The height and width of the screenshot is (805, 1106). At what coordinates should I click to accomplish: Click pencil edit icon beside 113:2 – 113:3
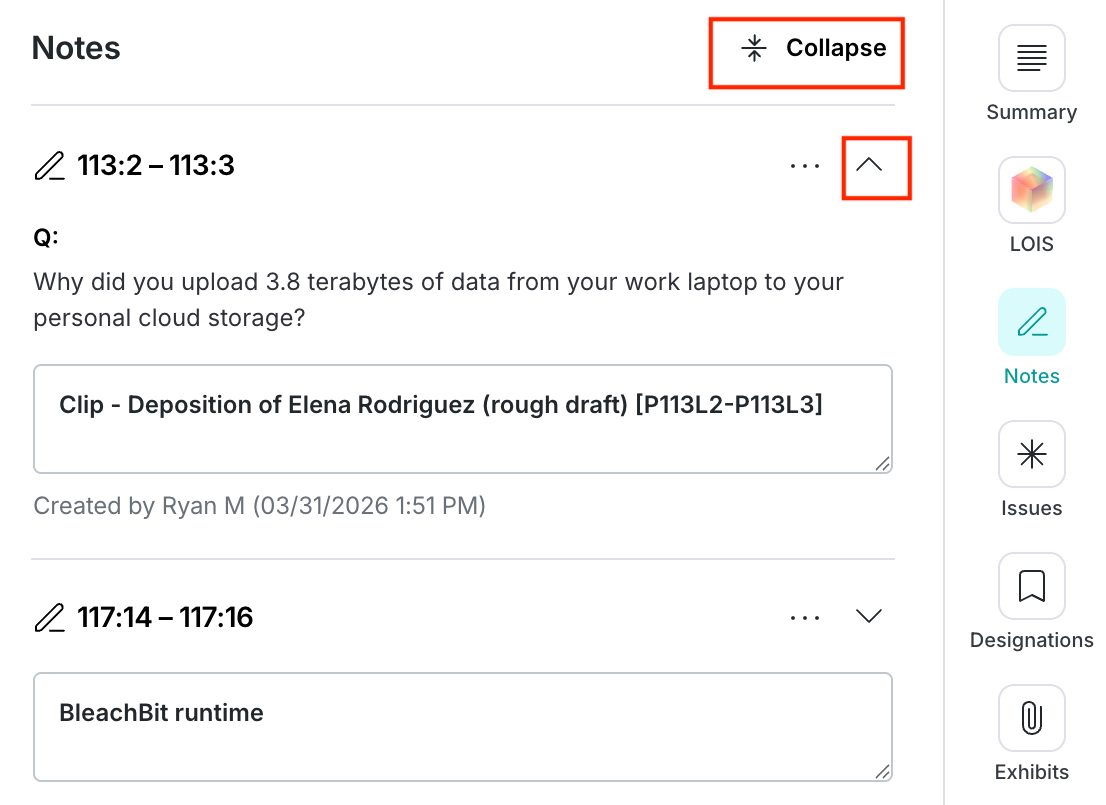coord(49,166)
